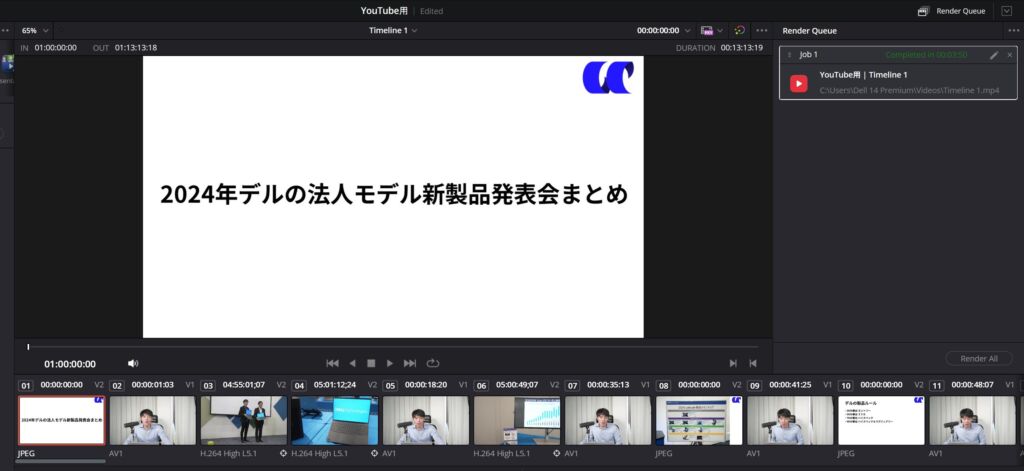This screenshot has width=1024, height=471.
Task: Click the Render All button
Action: (978, 359)
